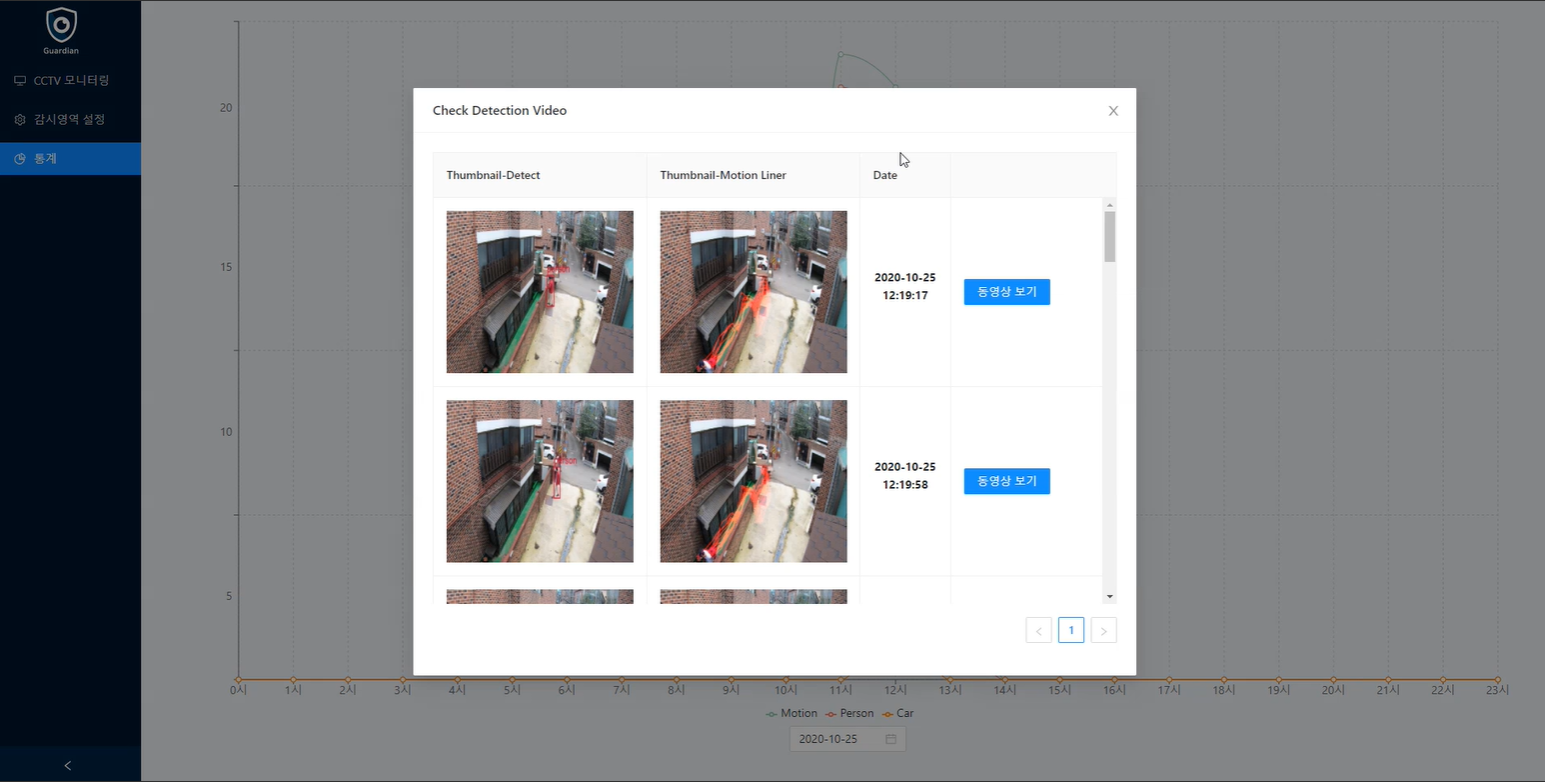Screen dimensions: 1545x782
Task: Open the 2020-10-25 date picker below the chart
Action: tap(848, 739)
